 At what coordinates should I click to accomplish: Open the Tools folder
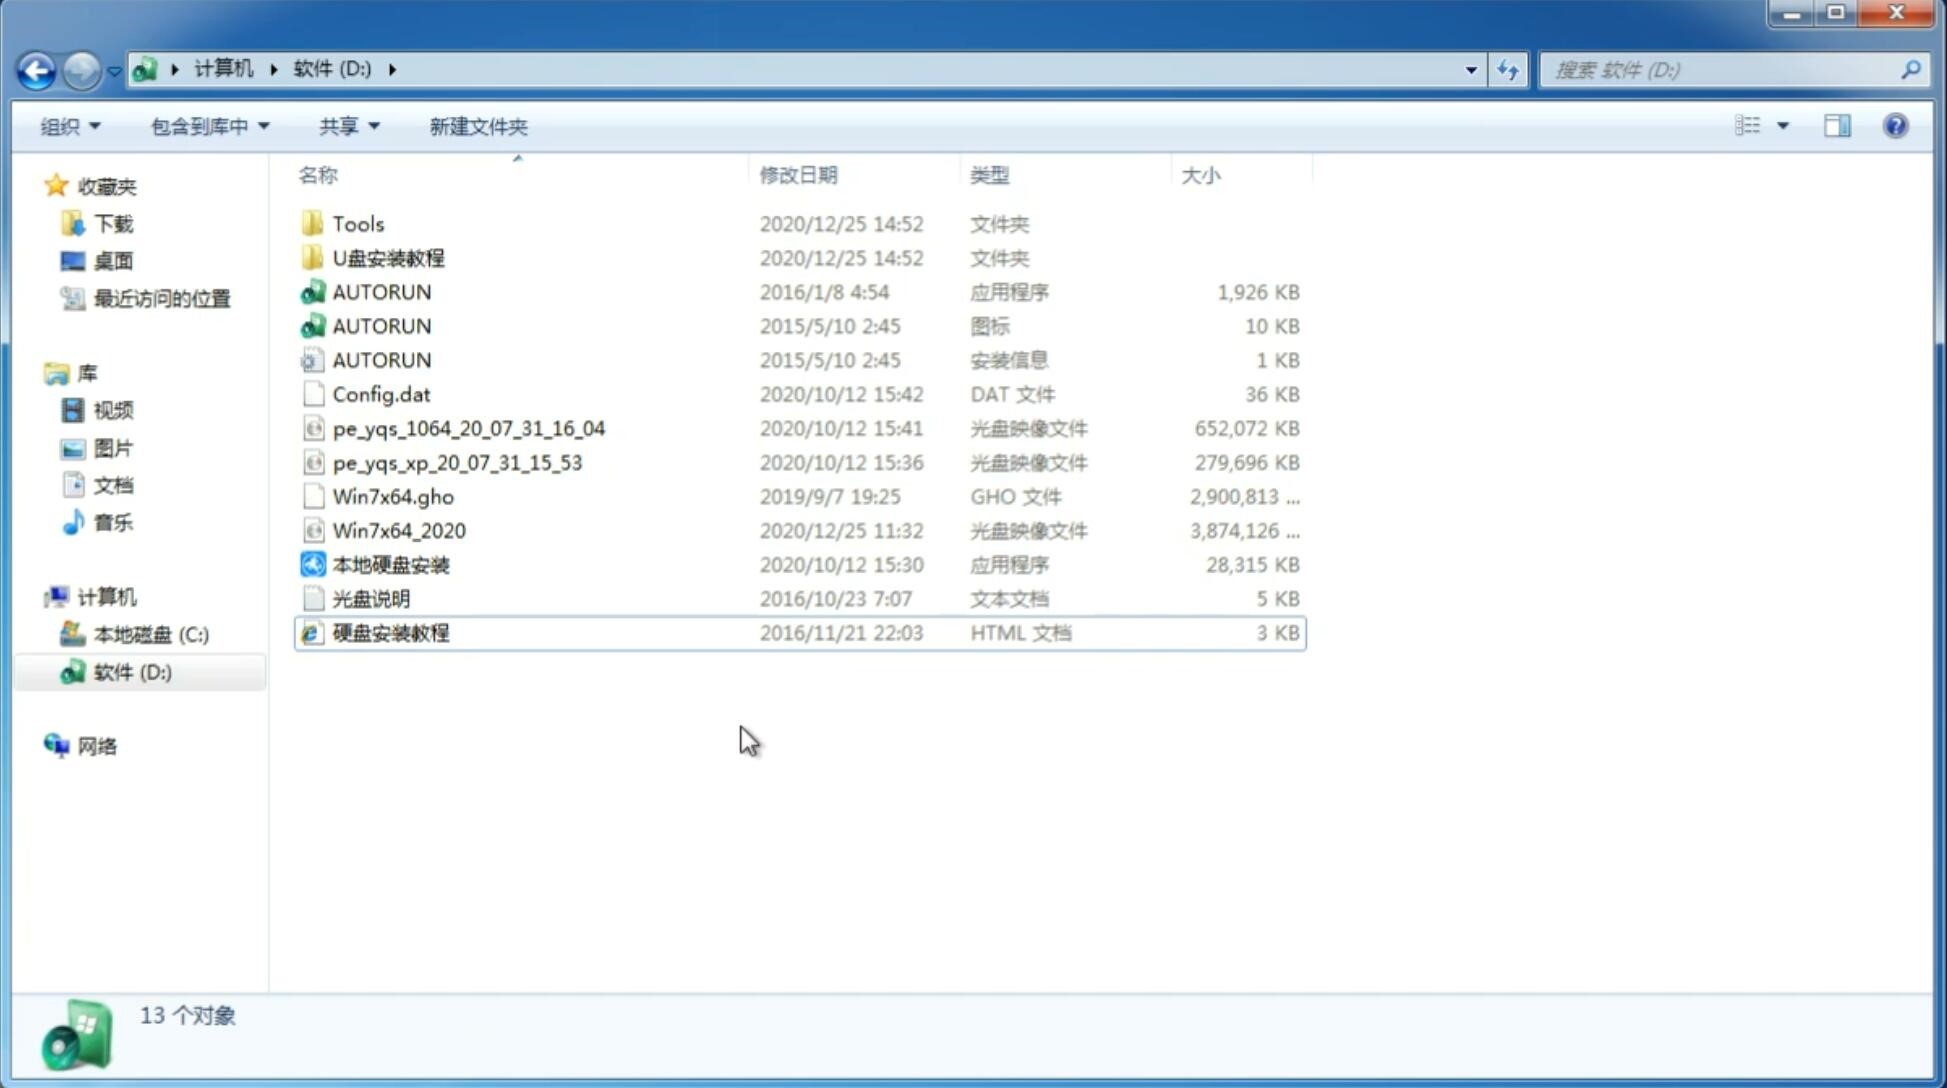[x=357, y=222]
